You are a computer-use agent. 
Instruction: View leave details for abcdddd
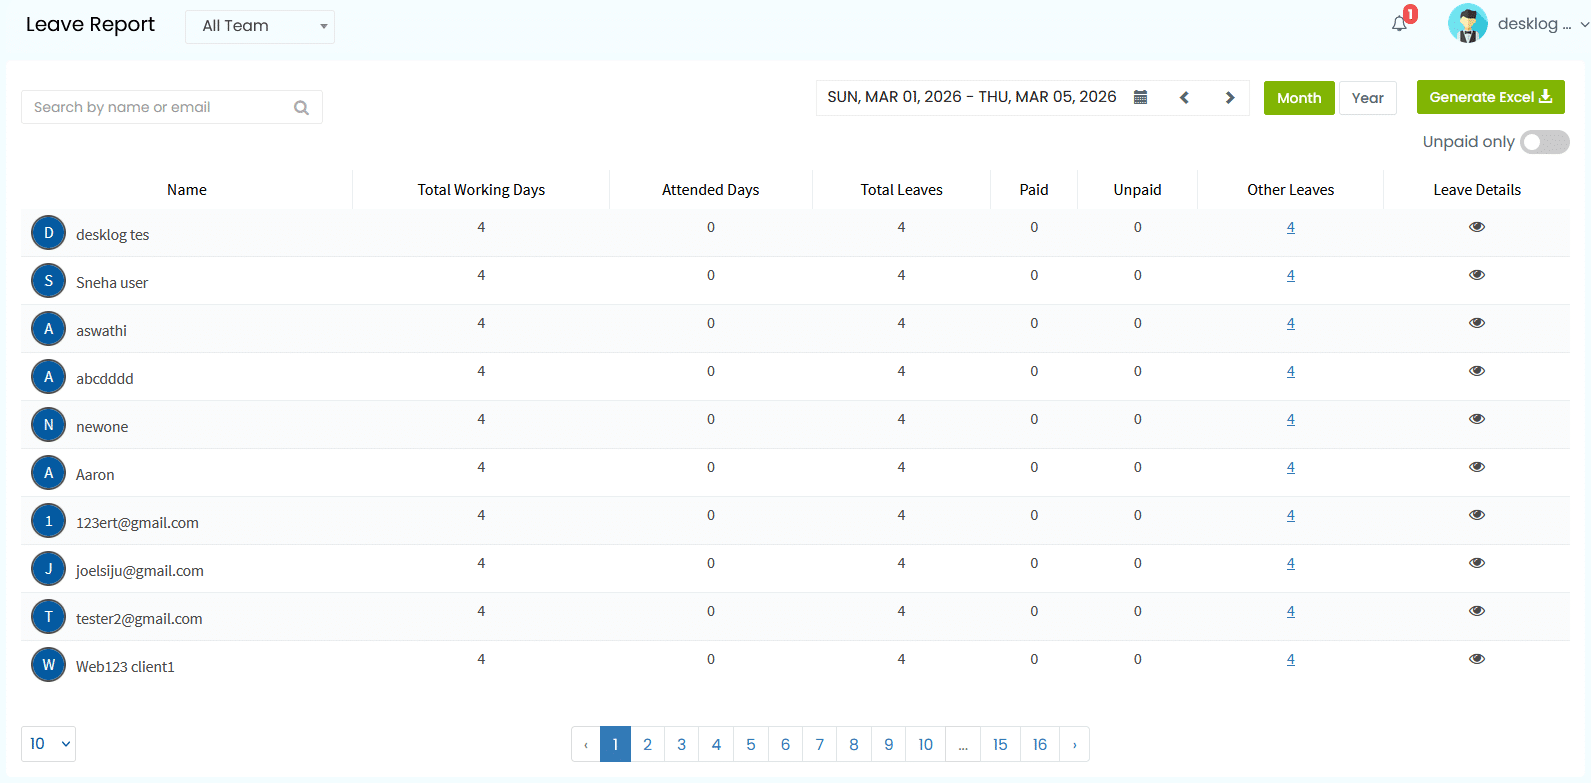[x=1477, y=371]
